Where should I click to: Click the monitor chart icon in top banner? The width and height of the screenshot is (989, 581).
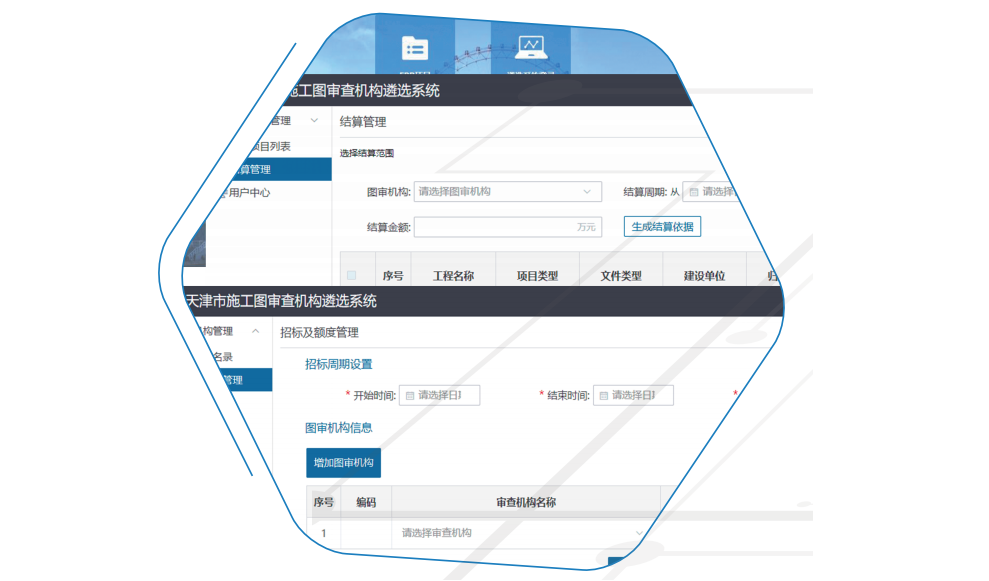coord(530,47)
